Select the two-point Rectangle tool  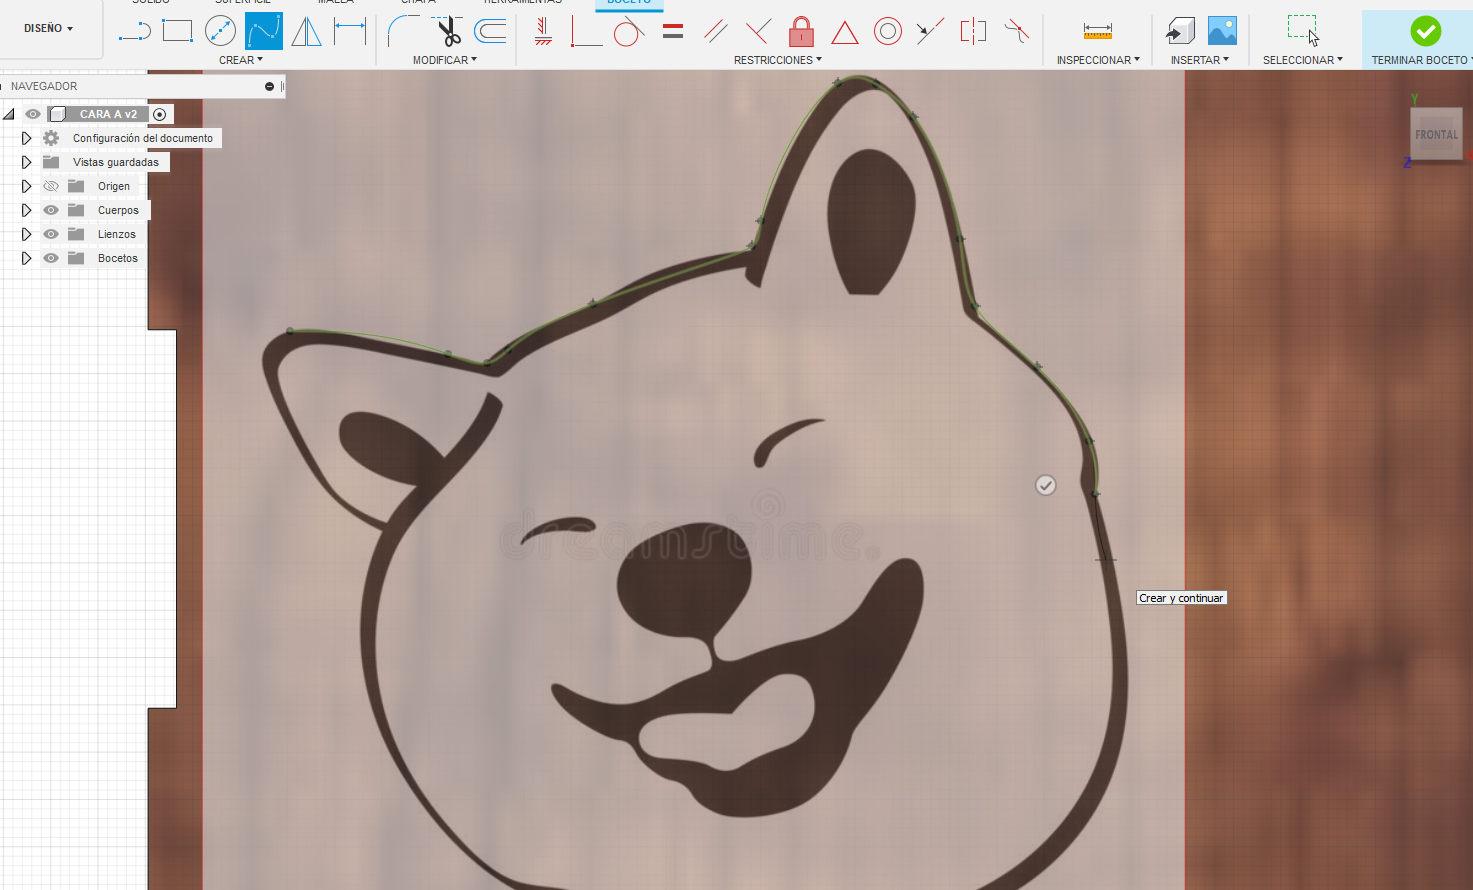(177, 31)
